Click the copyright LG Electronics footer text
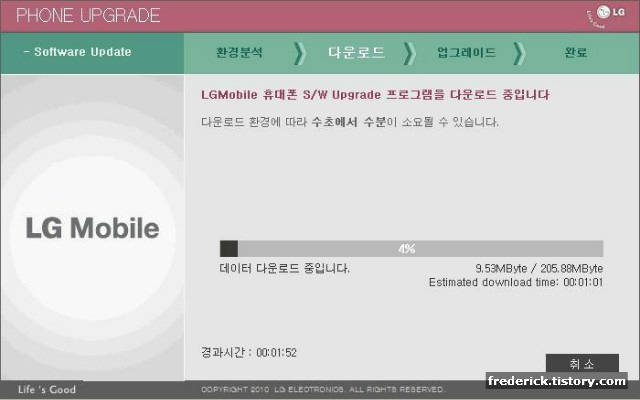Viewport: 640px width, 400px height. [x=322, y=389]
